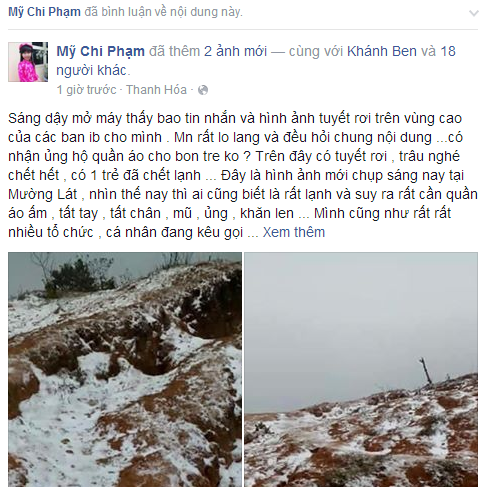Viewport: 490px width, 487px height.
Task: Open Mỹ Chi Phạm's profile picture thumbnail
Action: (x=28, y=62)
